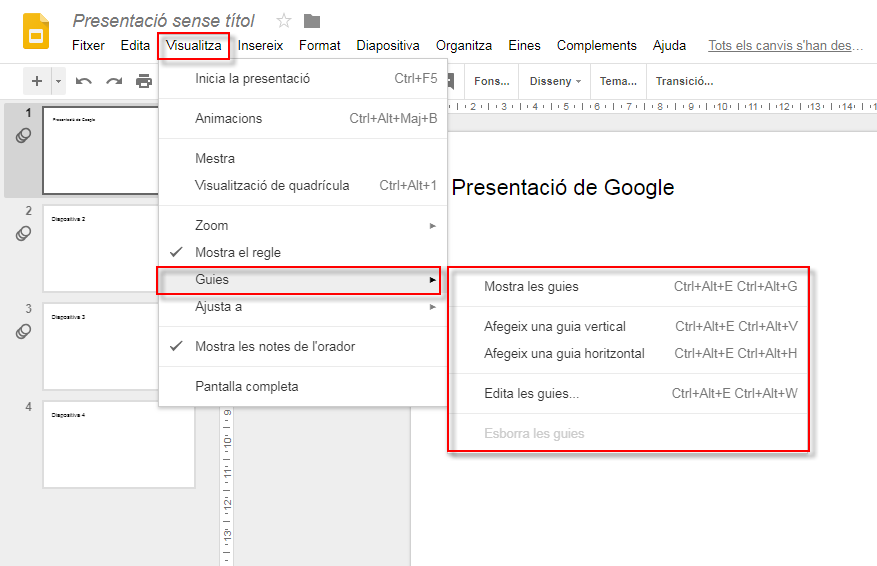The height and width of the screenshot is (566, 877).
Task: Click the presentation title 'Presentació sense títol'
Action: [x=163, y=21]
